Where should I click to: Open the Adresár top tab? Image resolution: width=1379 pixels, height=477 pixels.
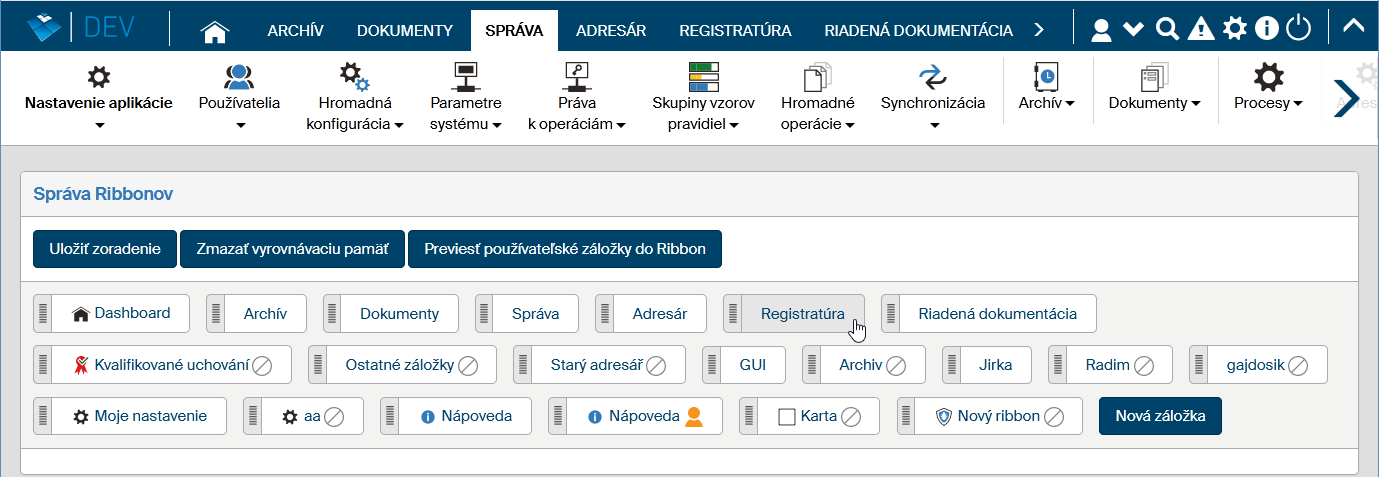pos(611,30)
